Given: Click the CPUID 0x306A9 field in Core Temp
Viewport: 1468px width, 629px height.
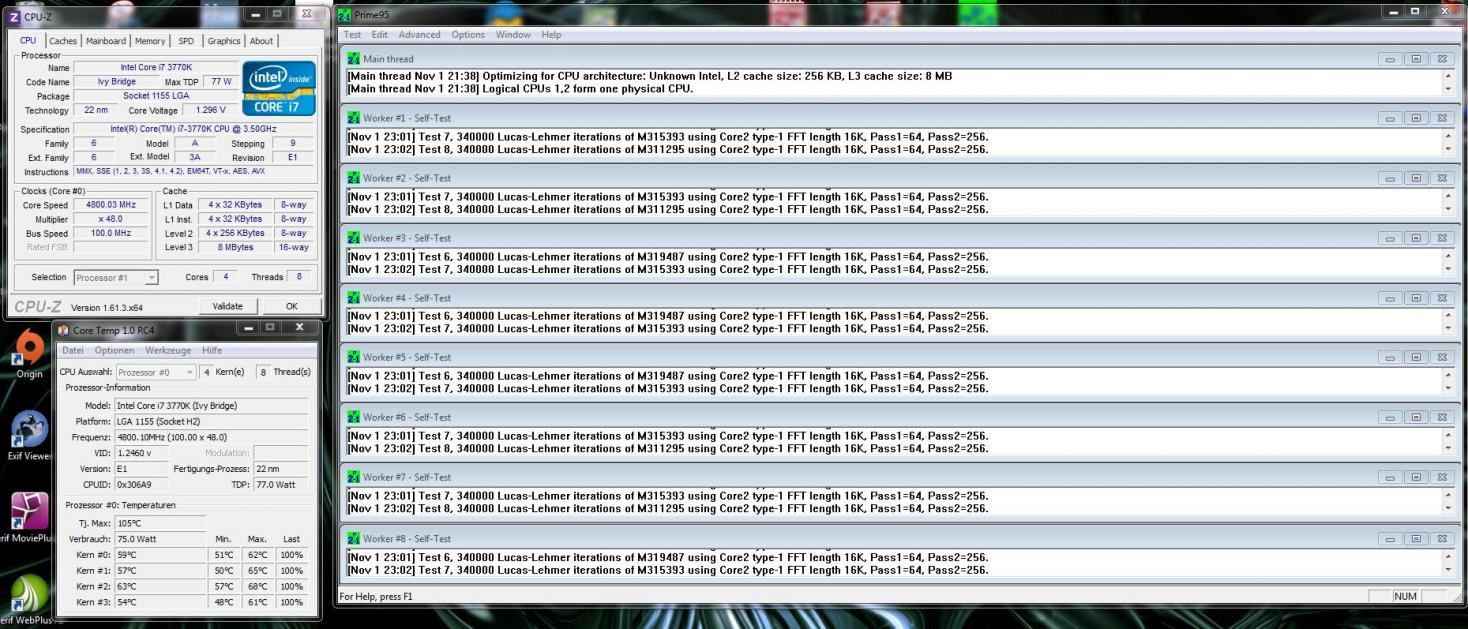Looking at the screenshot, I should (142, 485).
